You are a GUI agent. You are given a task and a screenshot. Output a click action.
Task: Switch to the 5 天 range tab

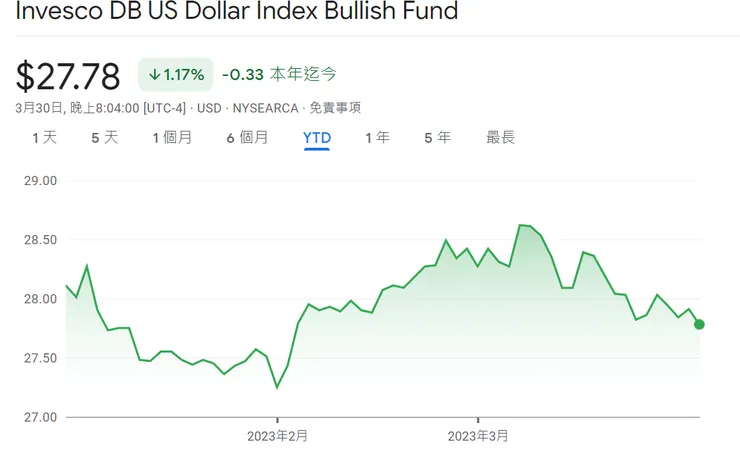coord(104,138)
